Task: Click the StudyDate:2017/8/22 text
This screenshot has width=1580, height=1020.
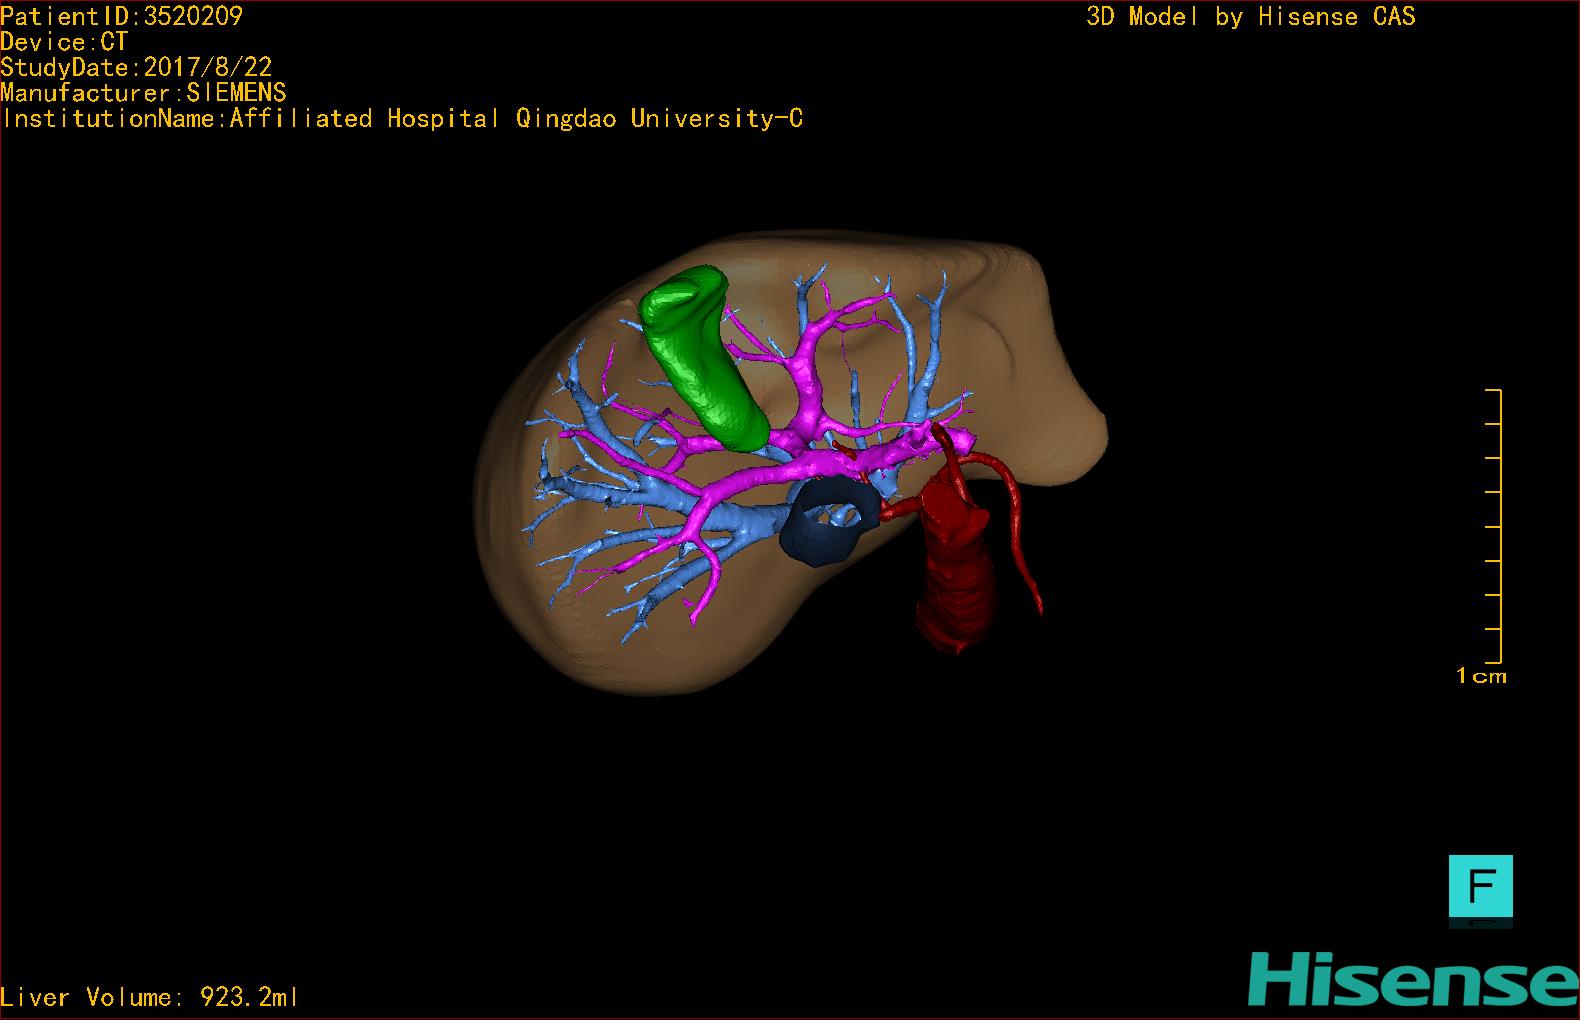Action: pyautogui.click(x=136, y=67)
